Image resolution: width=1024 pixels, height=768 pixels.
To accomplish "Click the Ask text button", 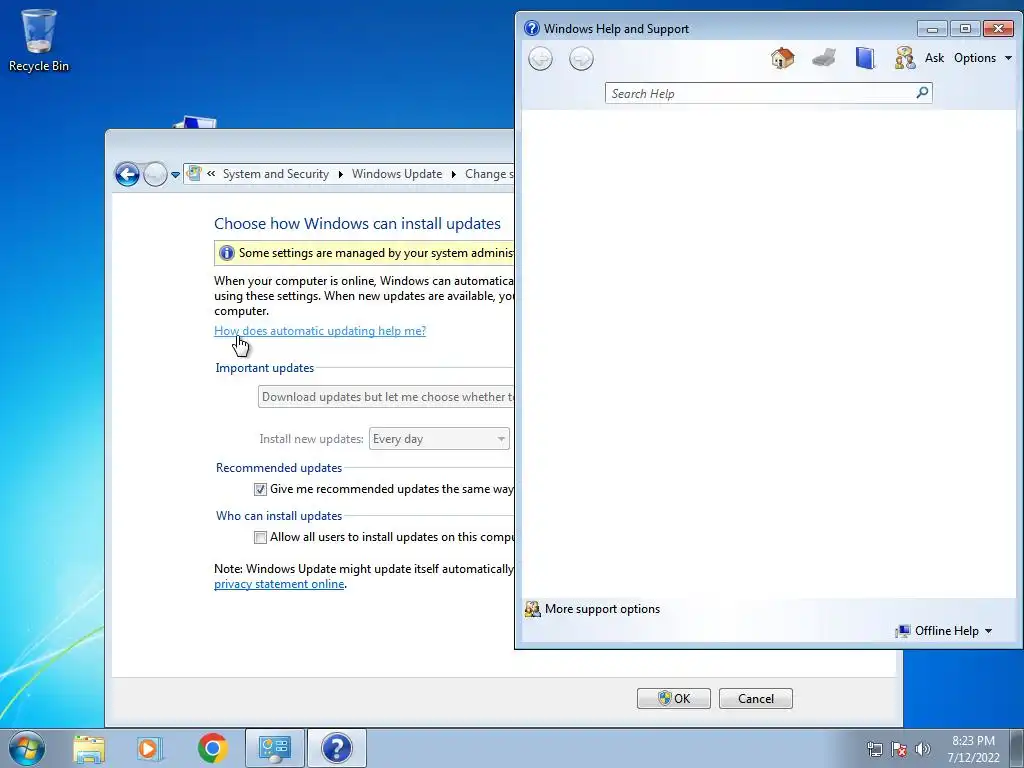I will click(x=934, y=58).
